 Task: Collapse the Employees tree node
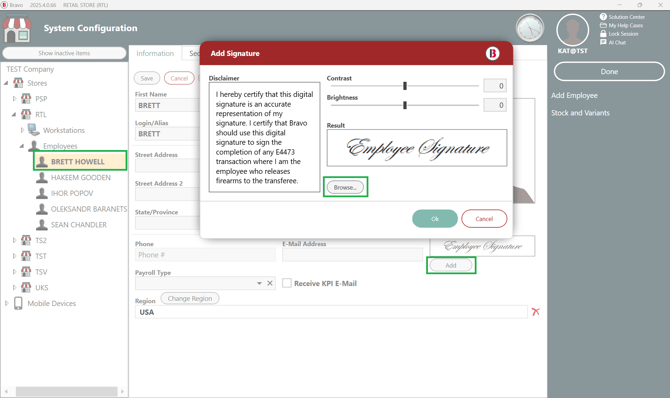[21, 146]
